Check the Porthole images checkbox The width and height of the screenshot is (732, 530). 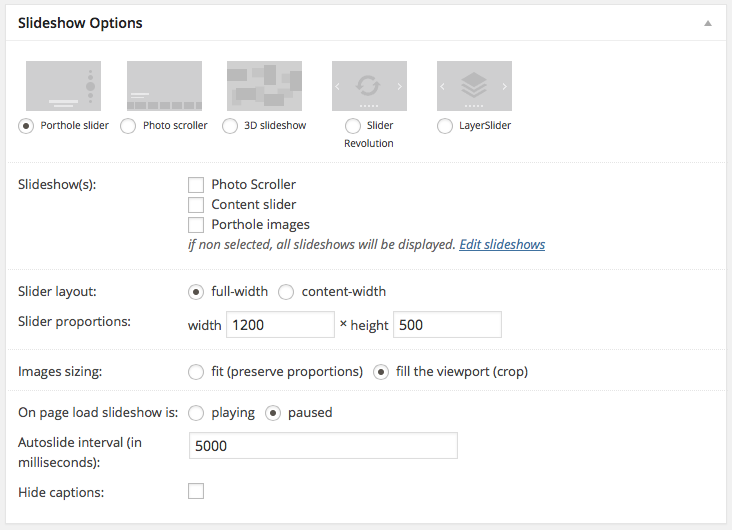[x=196, y=225]
